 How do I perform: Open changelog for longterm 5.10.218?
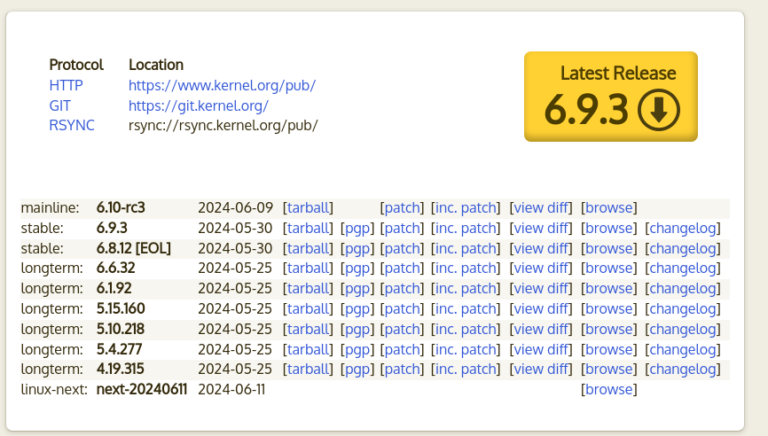coord(683,329)
